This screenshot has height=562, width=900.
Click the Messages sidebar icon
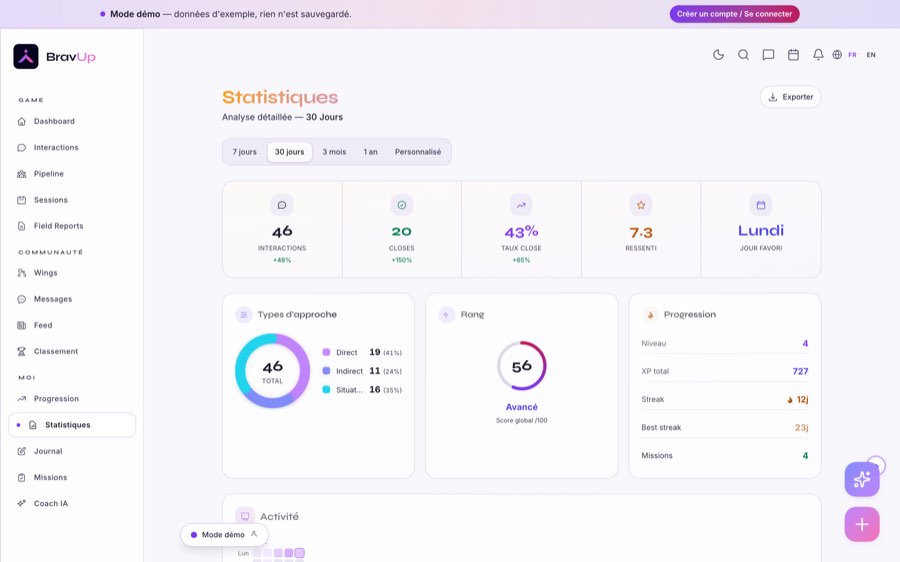[x=22, y=299]
